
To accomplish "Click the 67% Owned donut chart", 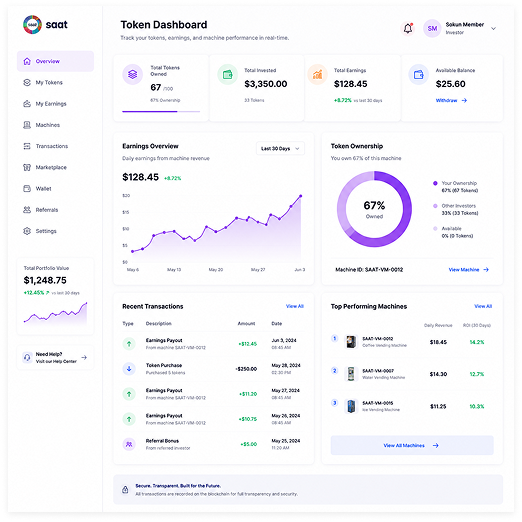I will click(x=374, y=209).
